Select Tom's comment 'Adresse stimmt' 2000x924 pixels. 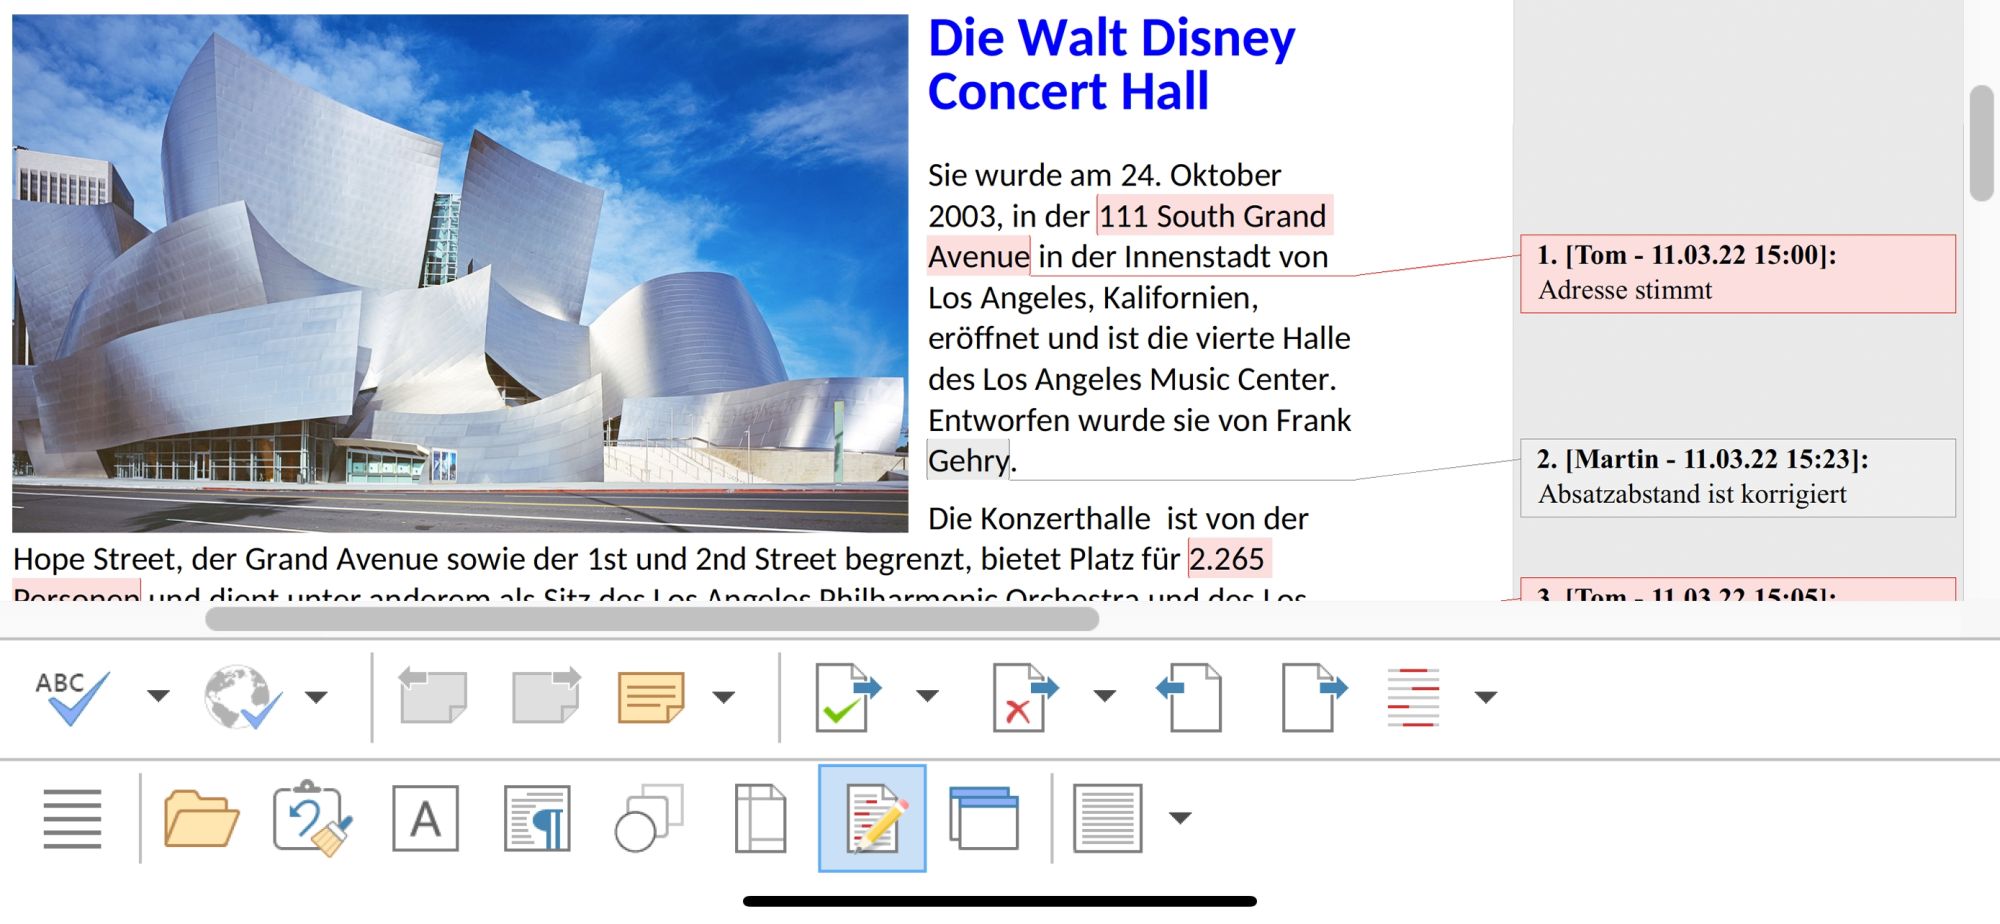1738,273
